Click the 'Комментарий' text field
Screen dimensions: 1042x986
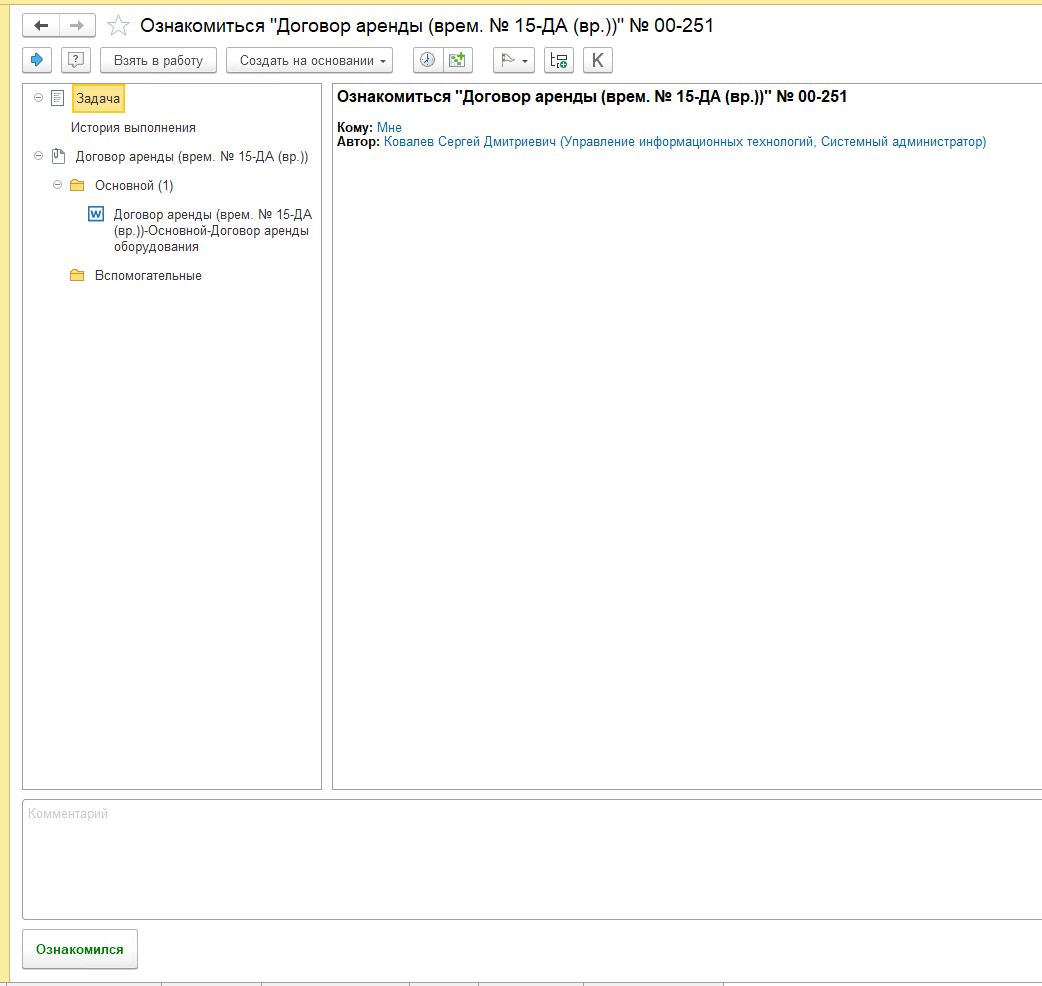point(530,858)
